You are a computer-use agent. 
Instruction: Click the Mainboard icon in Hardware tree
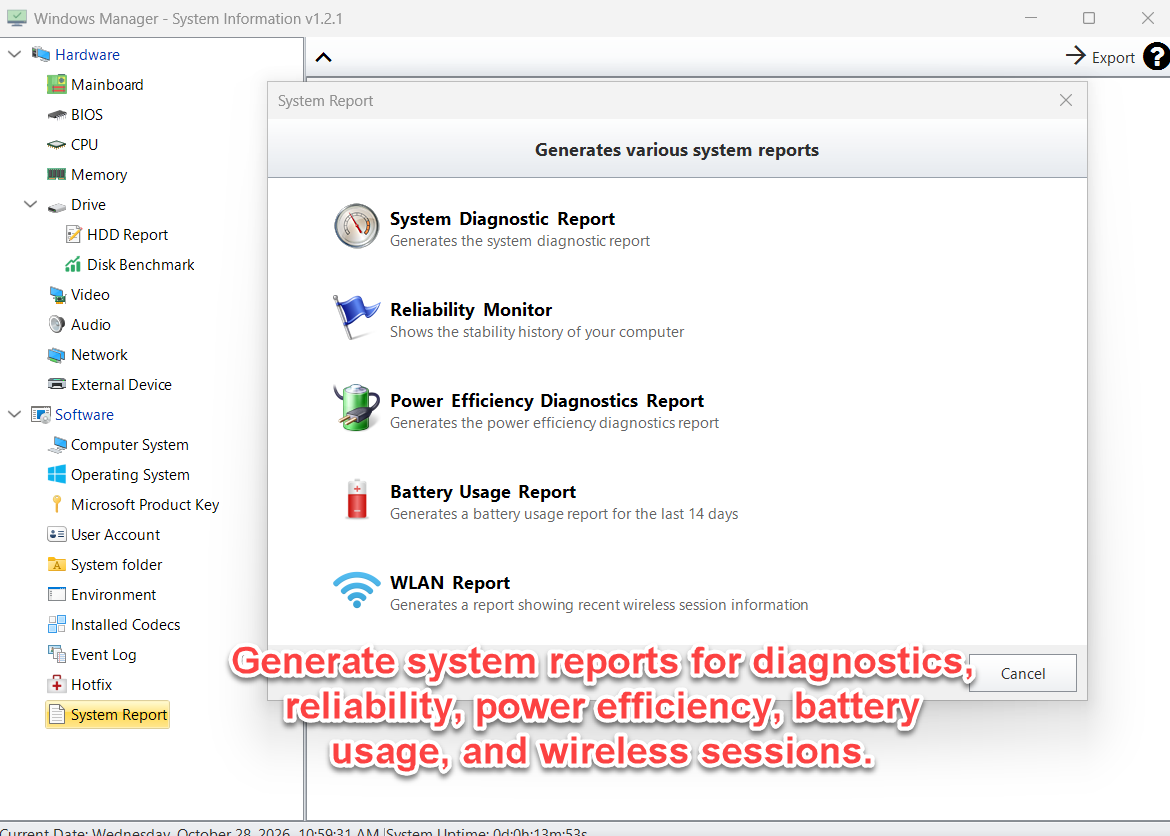tap(57, 84)
